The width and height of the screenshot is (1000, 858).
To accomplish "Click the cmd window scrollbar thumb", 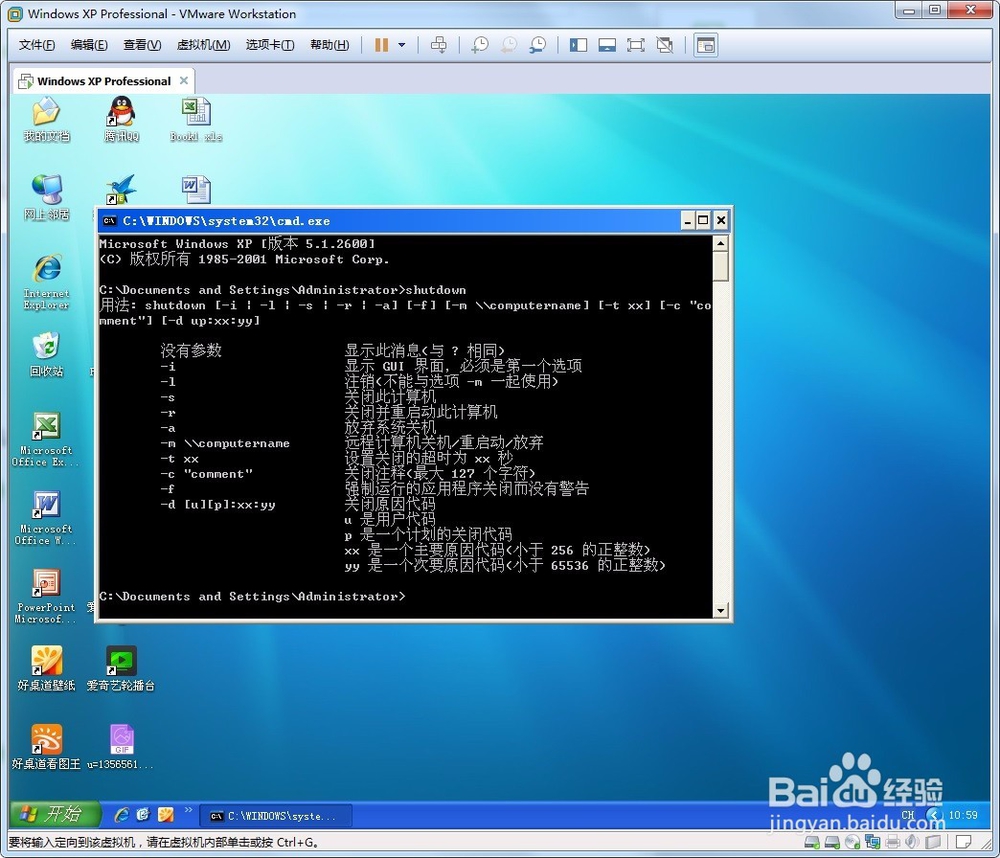I will [721, 266].
